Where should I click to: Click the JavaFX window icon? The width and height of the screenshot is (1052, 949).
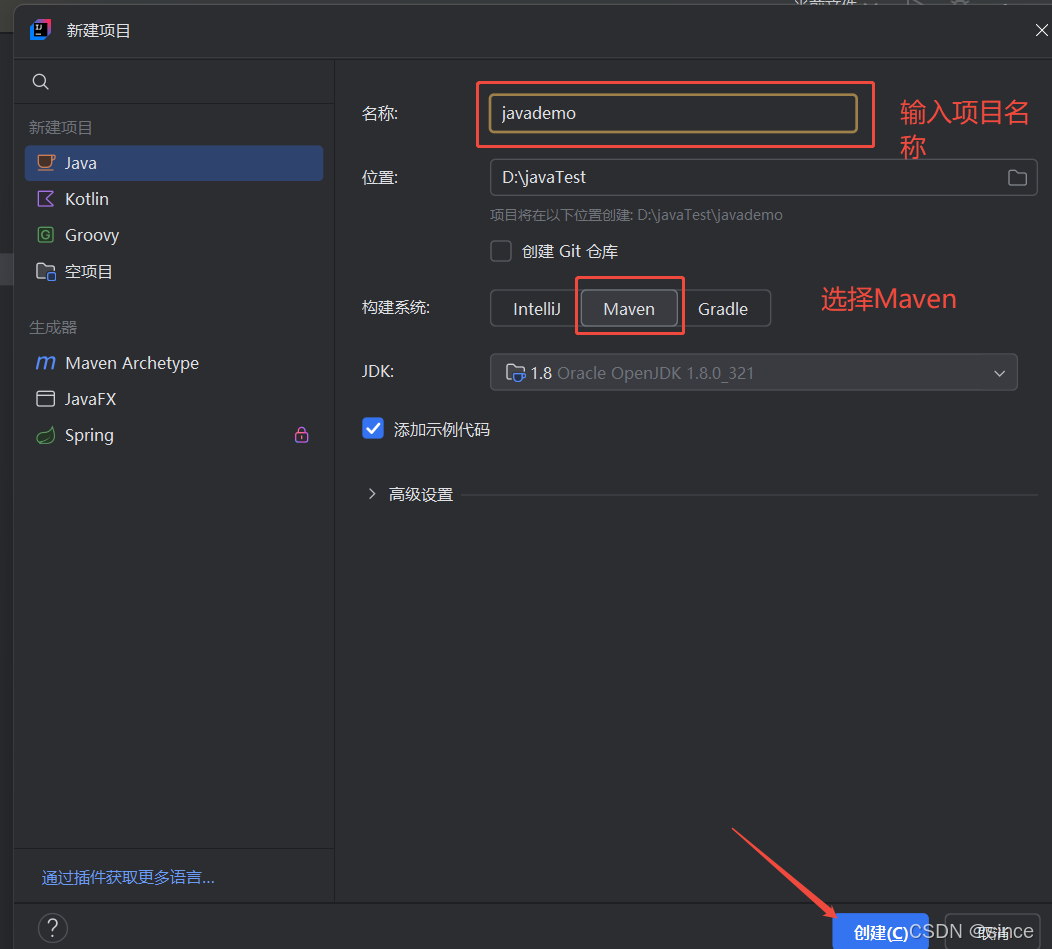pyautogui.click(x=46, y=399)
